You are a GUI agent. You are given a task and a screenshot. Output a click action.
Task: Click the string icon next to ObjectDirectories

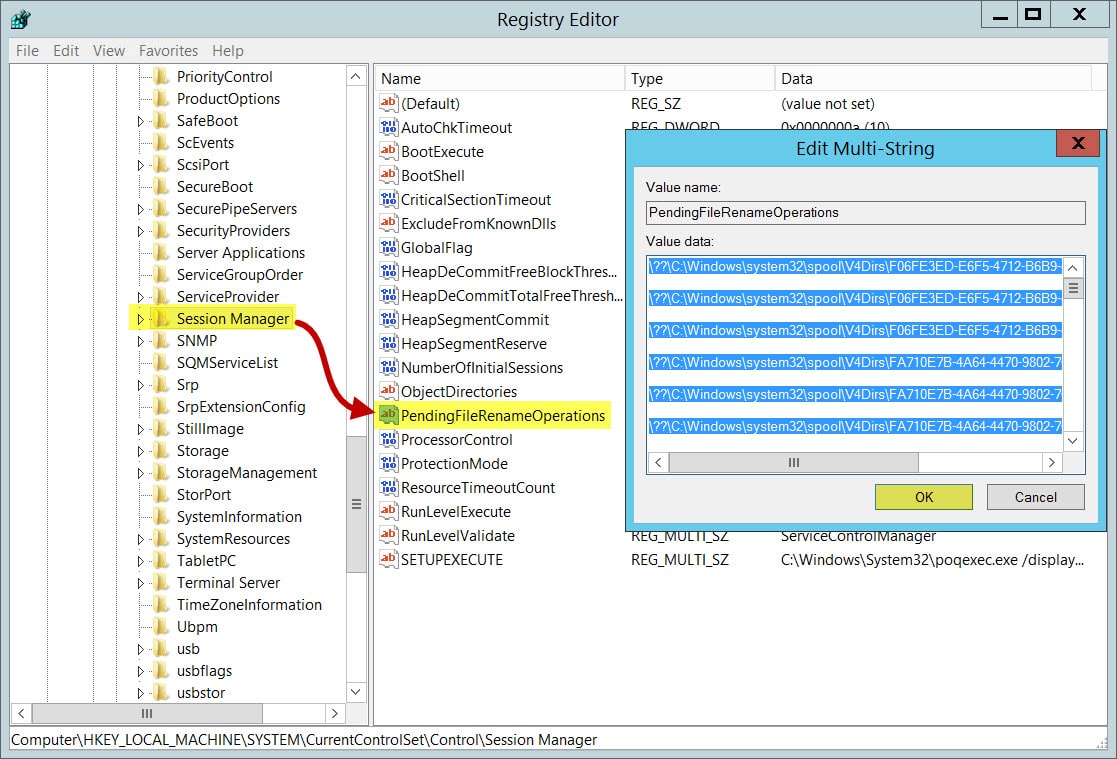[387, 391]
